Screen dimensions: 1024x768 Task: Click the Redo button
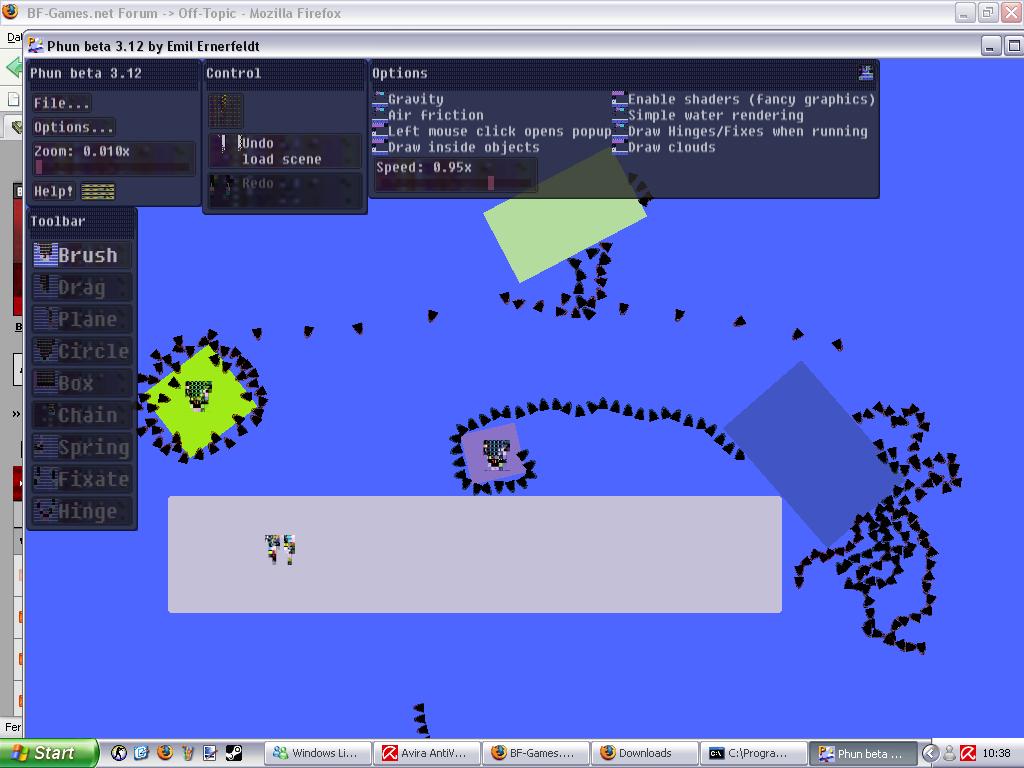[285, 191]
